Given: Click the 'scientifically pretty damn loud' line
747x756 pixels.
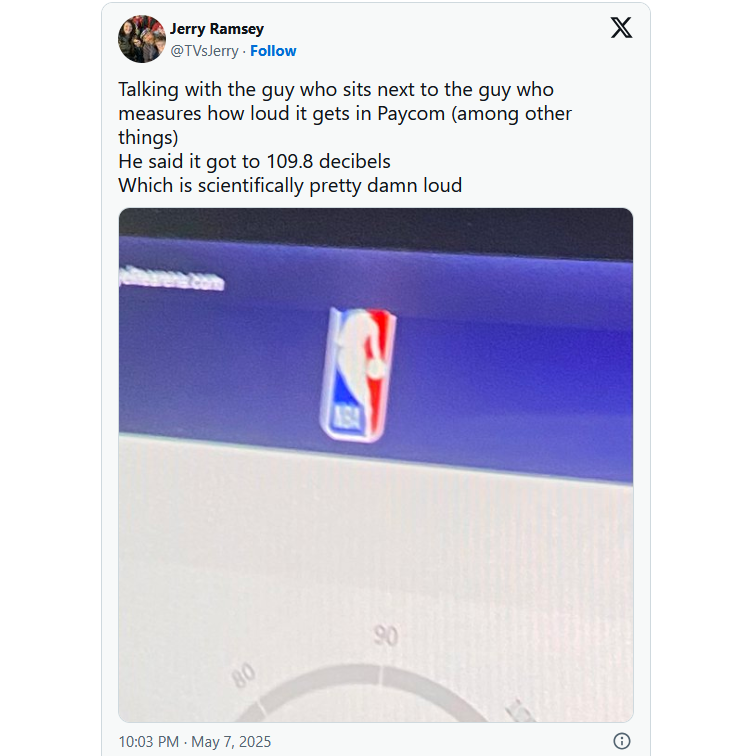Looking at the screenshot, I should pos(290,186).
